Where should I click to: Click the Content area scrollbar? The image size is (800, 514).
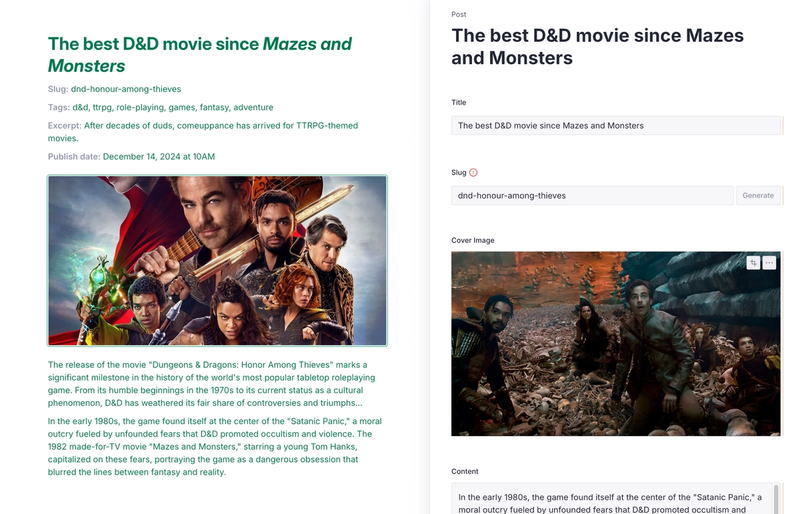(776, 499)
